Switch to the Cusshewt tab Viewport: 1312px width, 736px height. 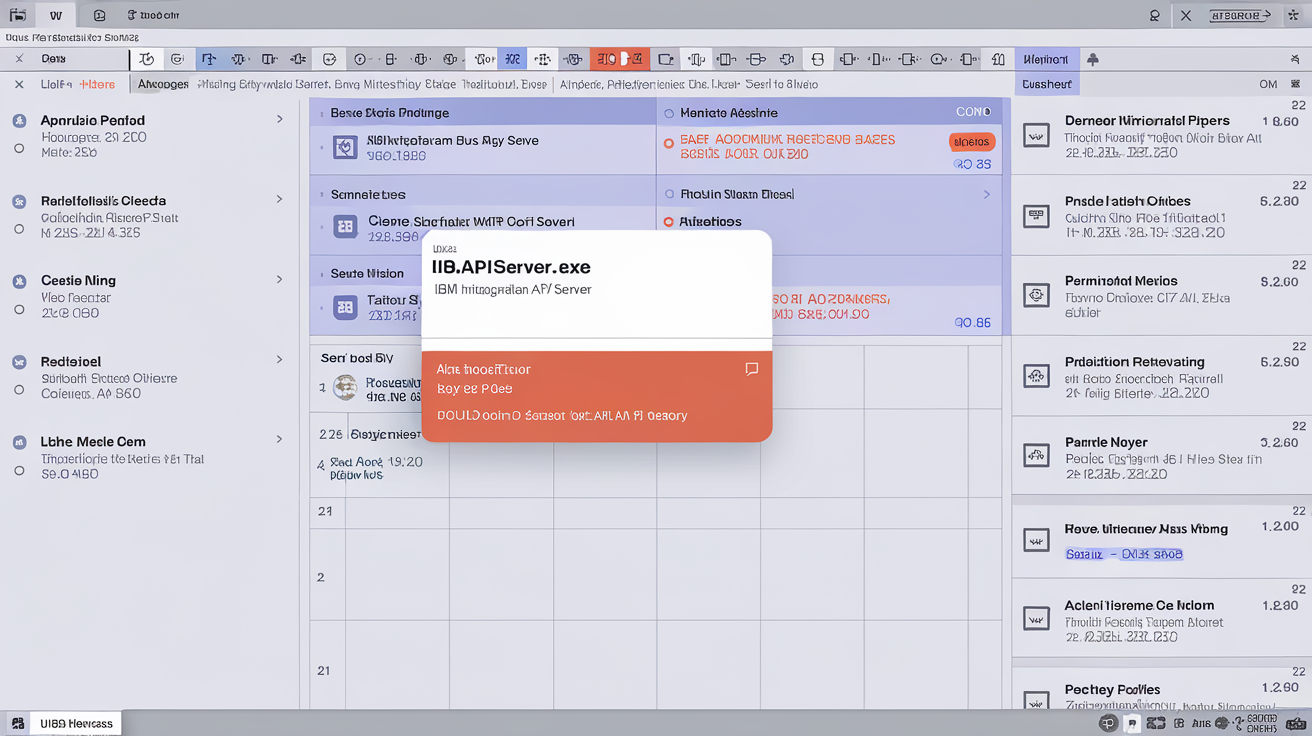point(1046,84)
